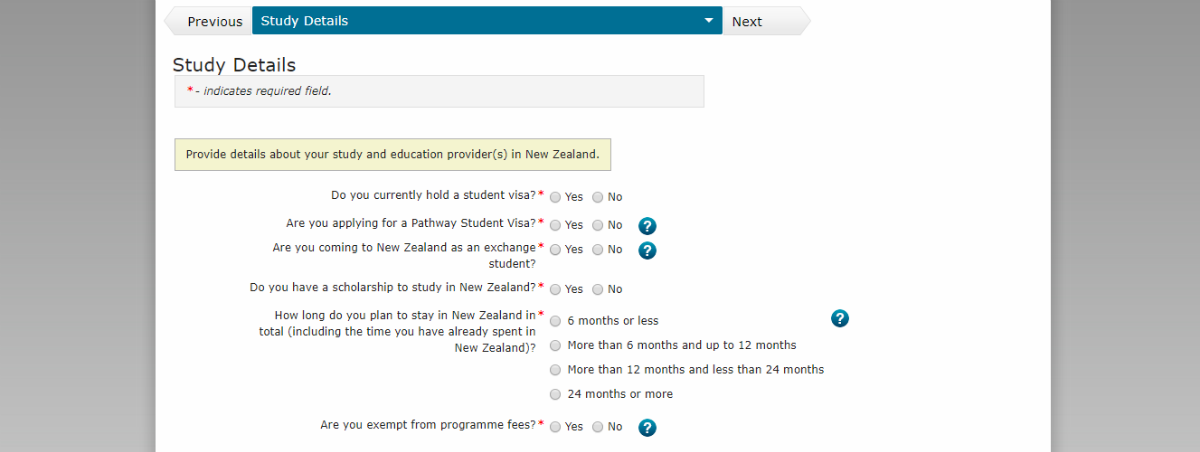This screenshot has height=452, width=1200.
Task: Open help icon for programme fees exemption
Action: (x=647, y=428)
